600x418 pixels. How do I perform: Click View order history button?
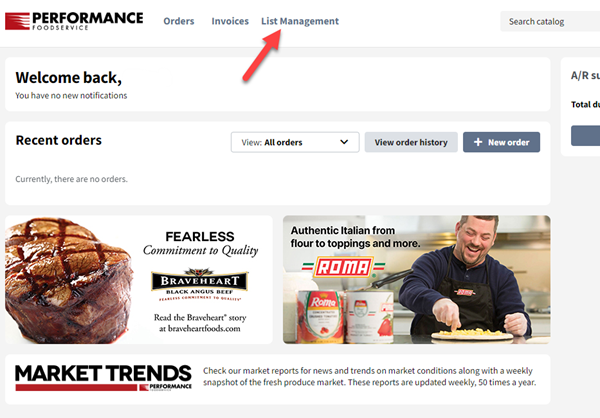[x=411, y=142]
